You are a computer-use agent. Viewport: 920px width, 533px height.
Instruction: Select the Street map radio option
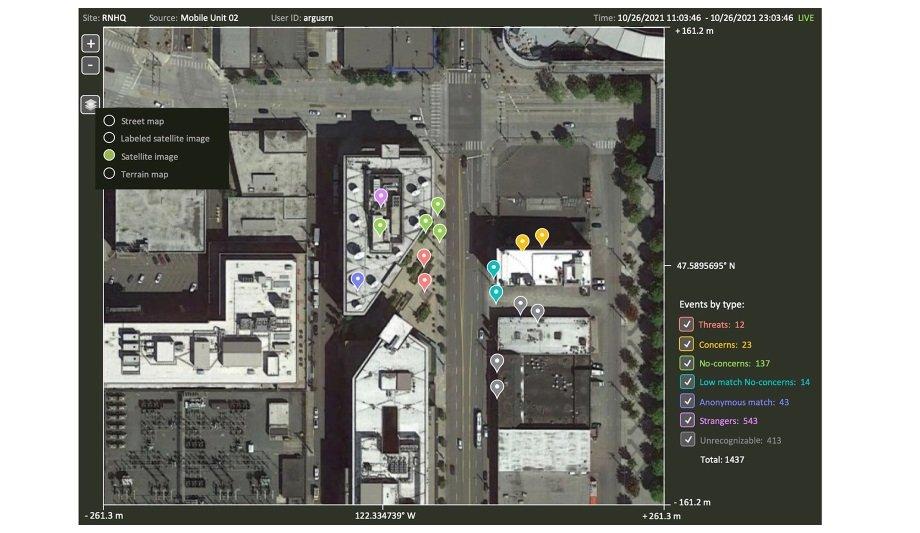pyautogui.click(x=109, y=121)
